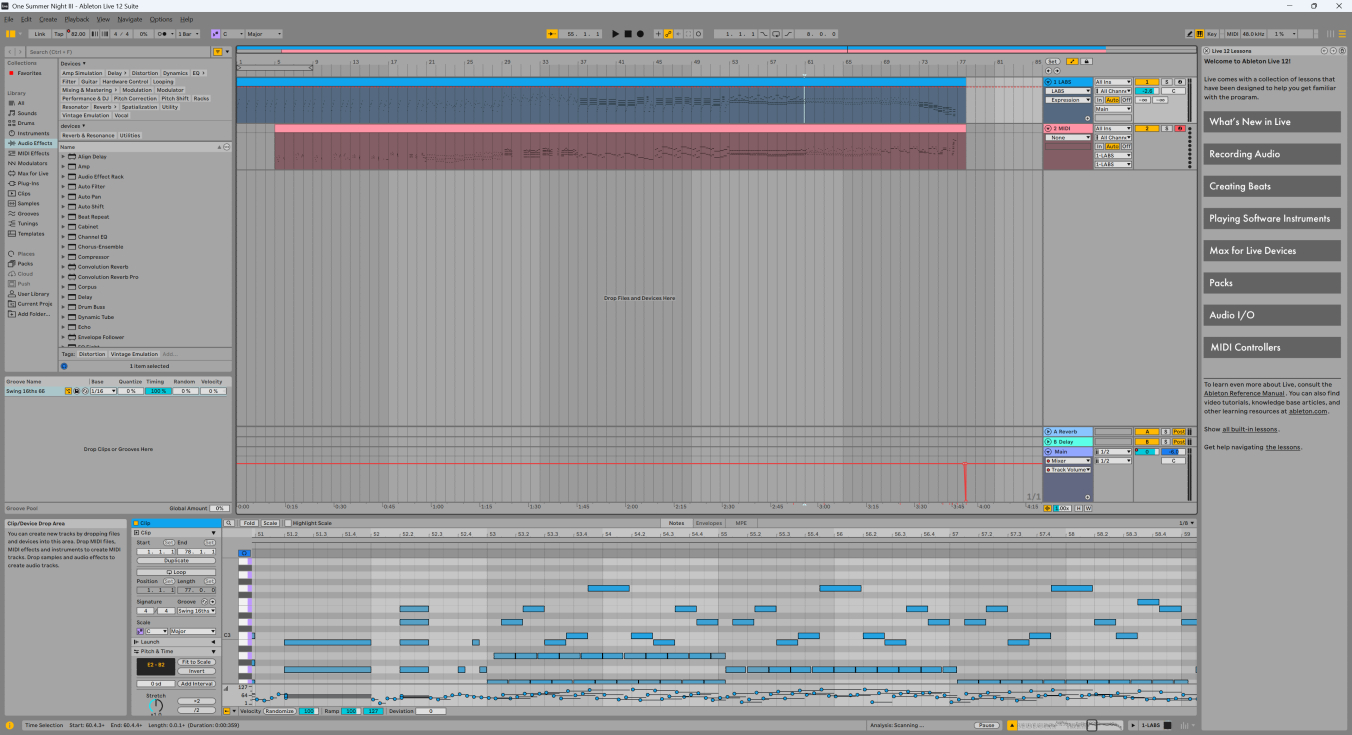Toggle Scale Mode icon in control bar
Image resolution: width=1352 pixels, height=735 pixels.
coord(215,34)
